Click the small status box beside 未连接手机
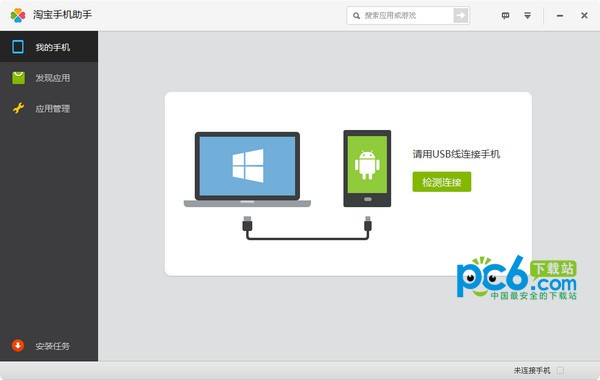The image size is (600, 380). (561, 370)
